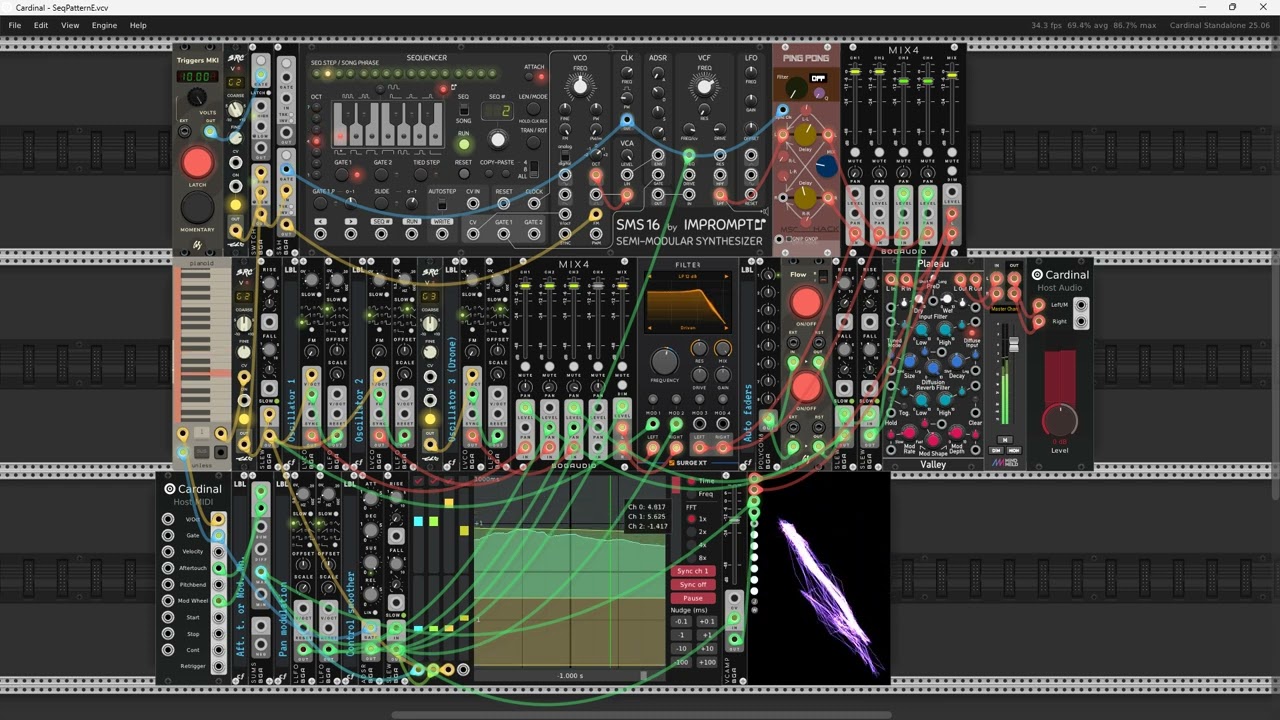Viewport: 1280px width, 720px height.
Task: Open the Engine menu
Action: (x=104, y=25)
